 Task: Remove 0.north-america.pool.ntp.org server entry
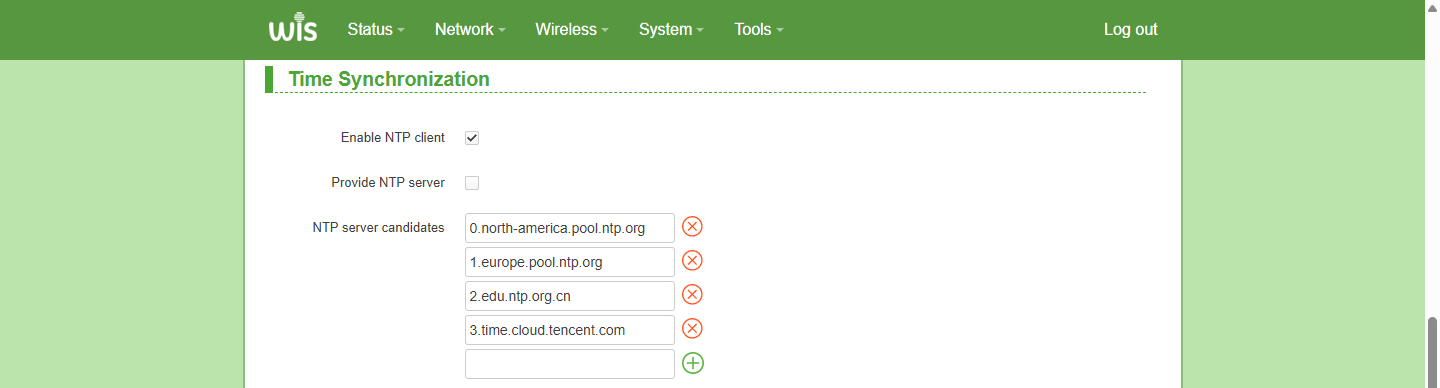(x=692, y=227)
